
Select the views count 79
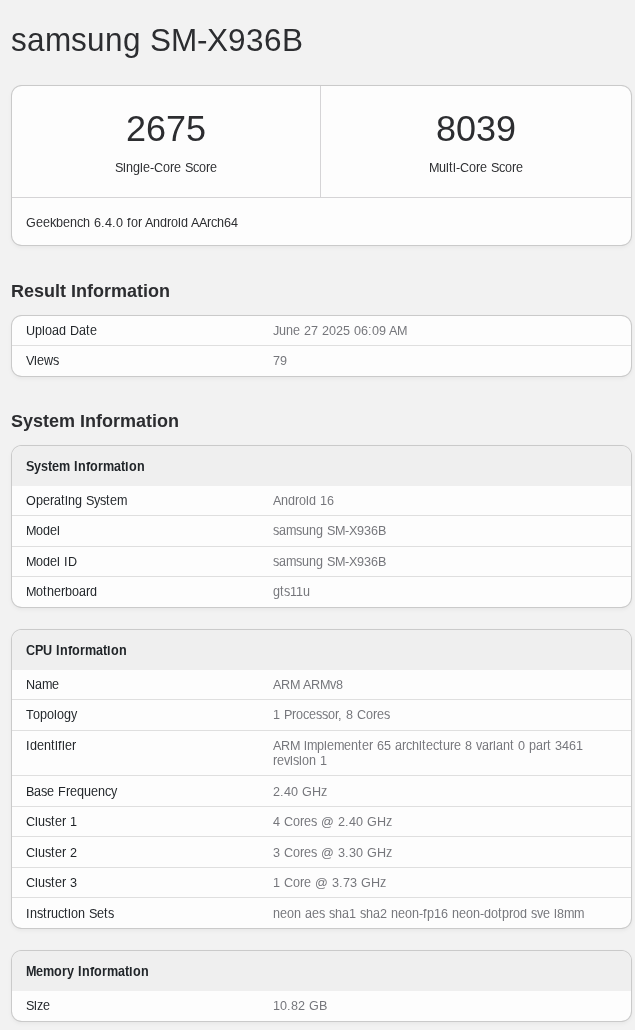pos(280,361)
